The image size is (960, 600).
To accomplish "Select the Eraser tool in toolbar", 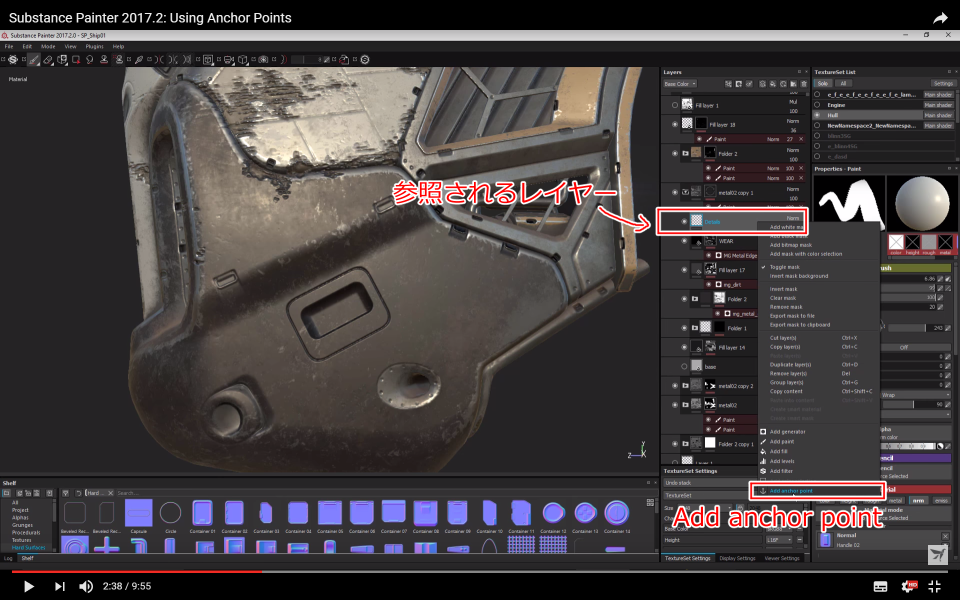I will point(48,59).
